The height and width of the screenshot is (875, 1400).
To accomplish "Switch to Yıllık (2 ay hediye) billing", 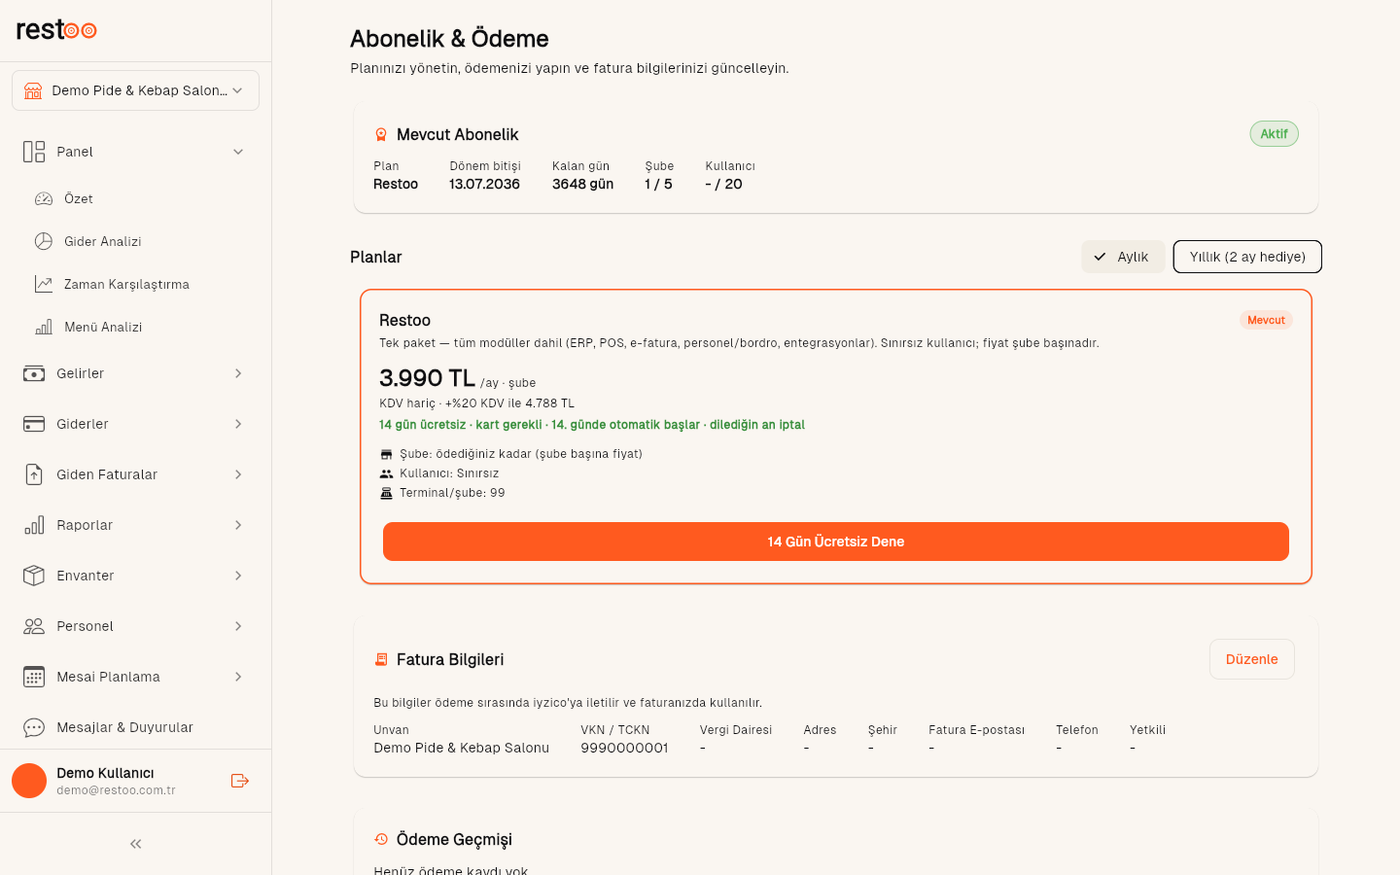I will point(1247,257).
